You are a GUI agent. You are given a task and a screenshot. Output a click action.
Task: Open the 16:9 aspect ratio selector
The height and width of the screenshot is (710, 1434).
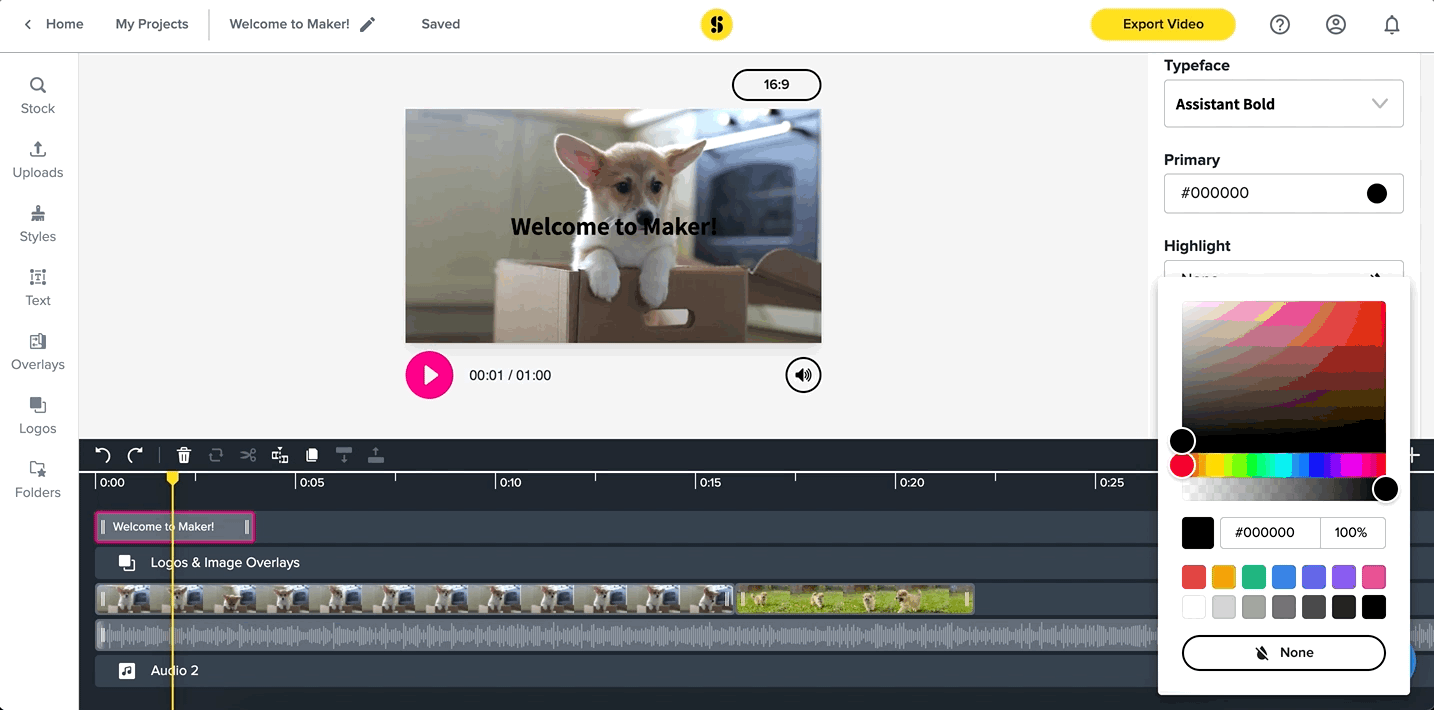point(776,85)
